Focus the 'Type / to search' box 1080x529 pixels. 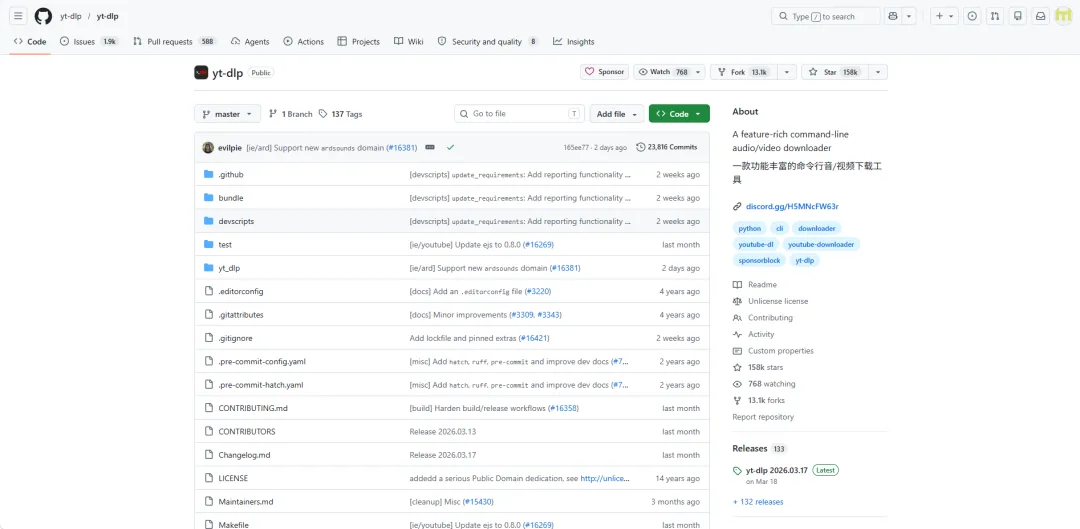826,16
